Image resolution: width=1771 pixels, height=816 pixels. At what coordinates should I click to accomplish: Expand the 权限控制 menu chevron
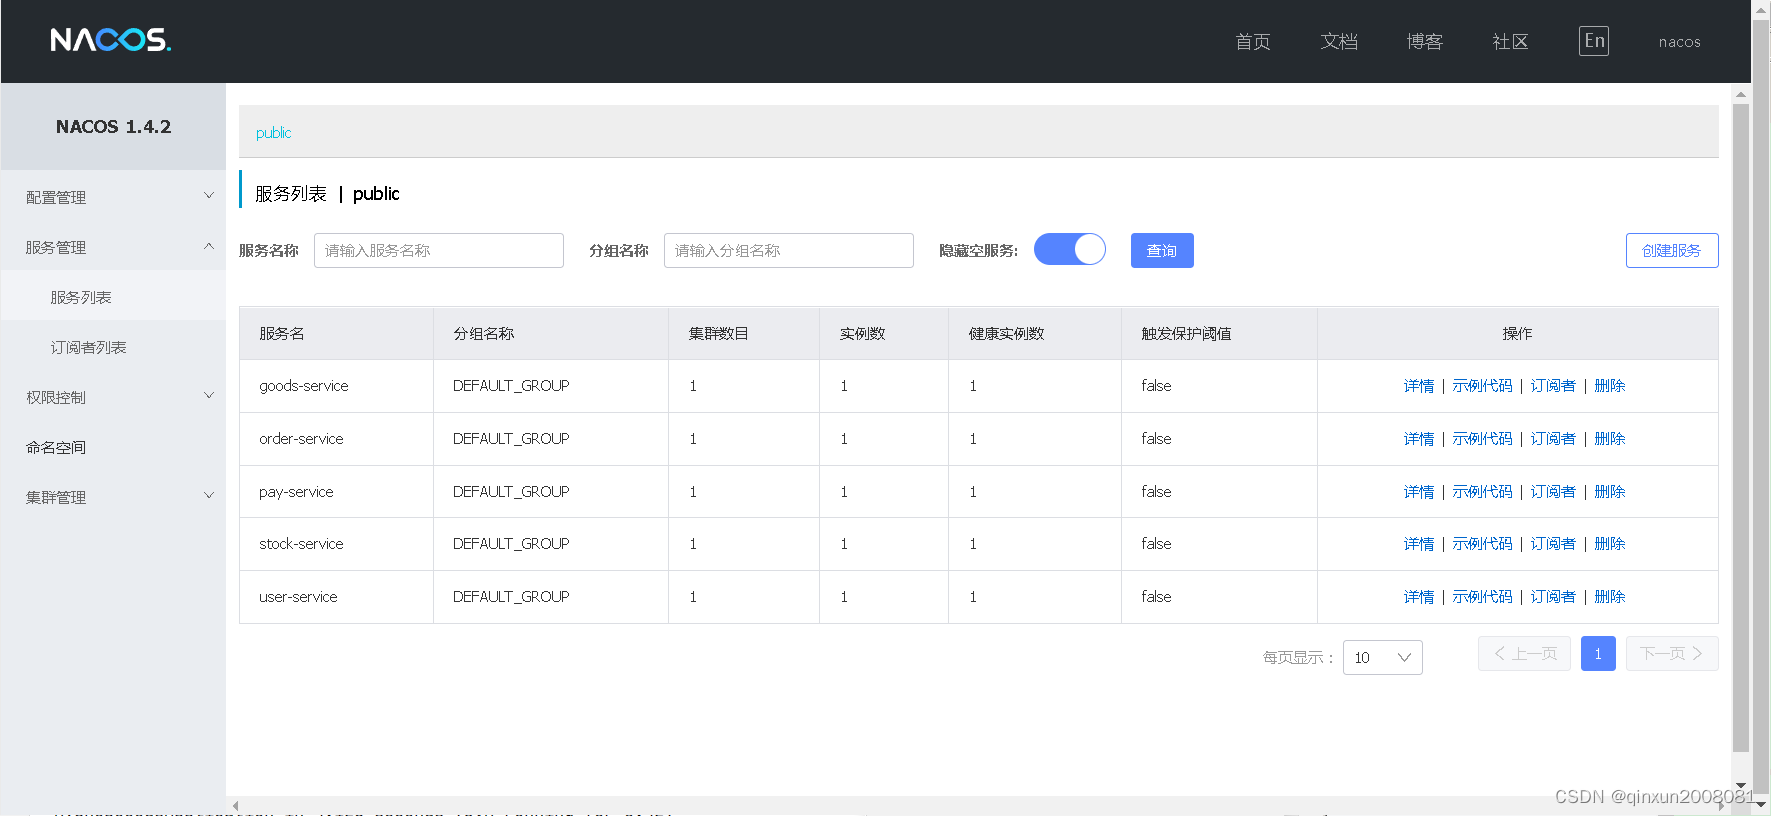[x=209, y=396]
